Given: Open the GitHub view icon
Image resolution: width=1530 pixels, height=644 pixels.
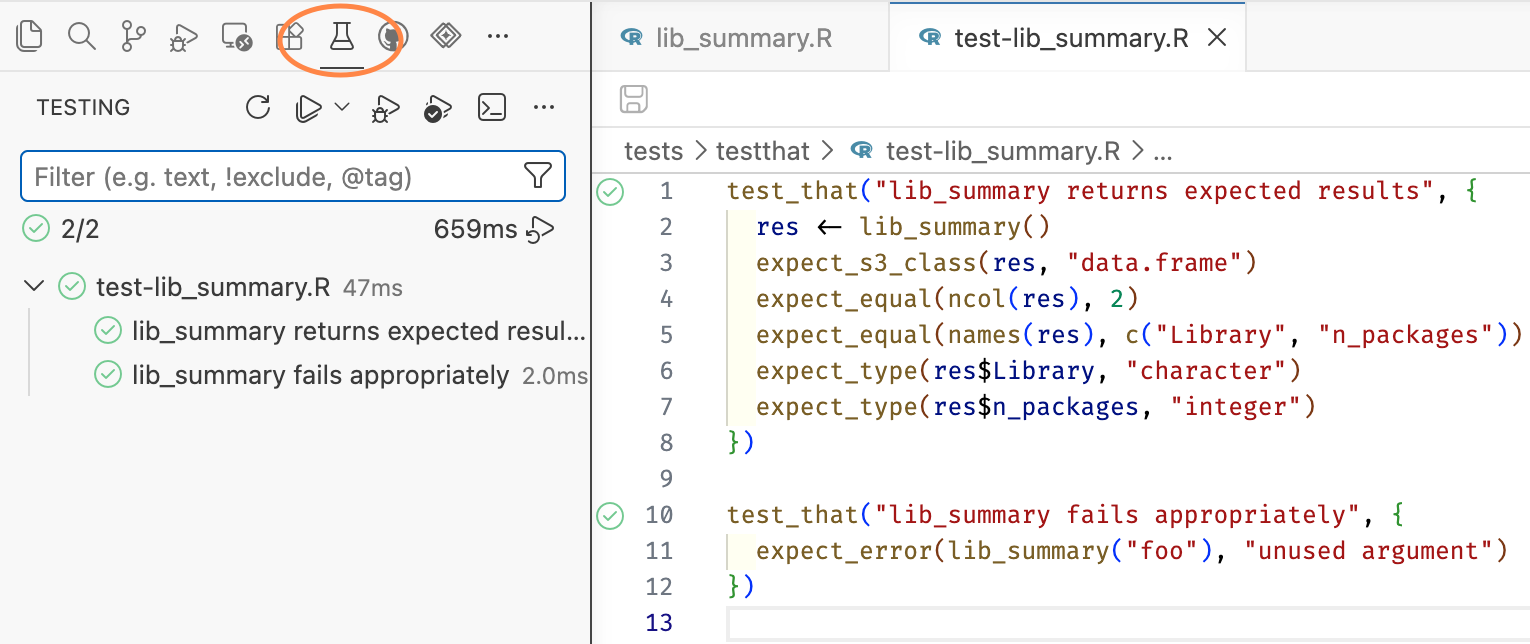Looking at the screenshot, I should click(x=393, y=38).
